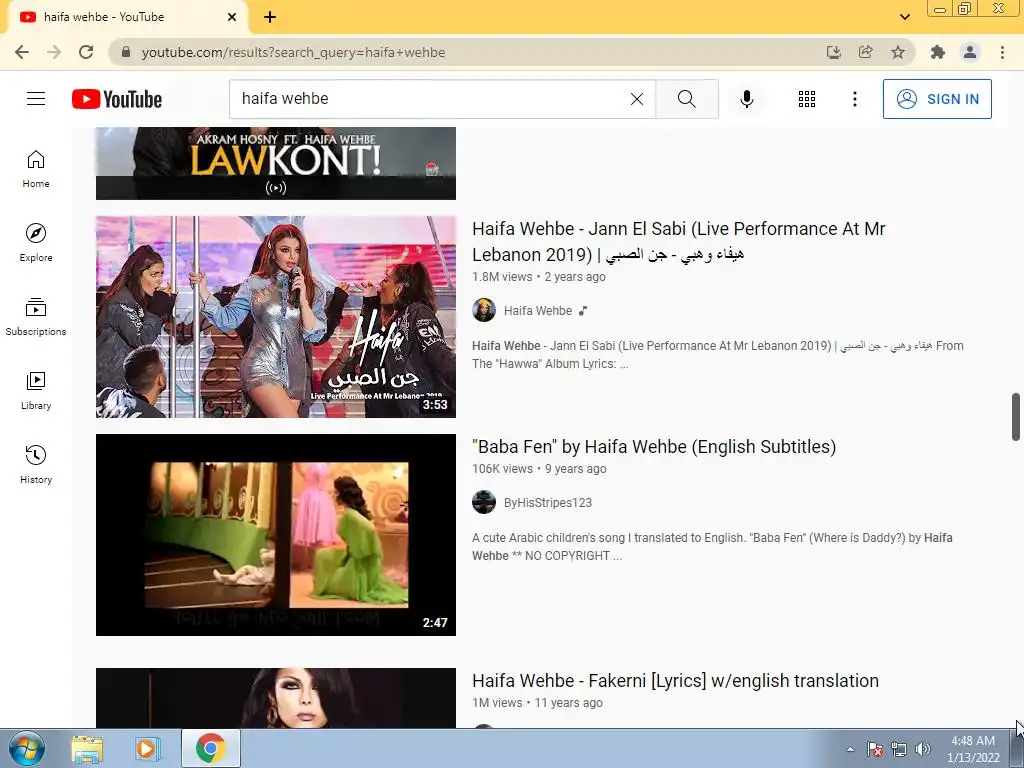1024x768 pixels.
Task: Start voice search with the microphone icon
Action: point(746,99)
